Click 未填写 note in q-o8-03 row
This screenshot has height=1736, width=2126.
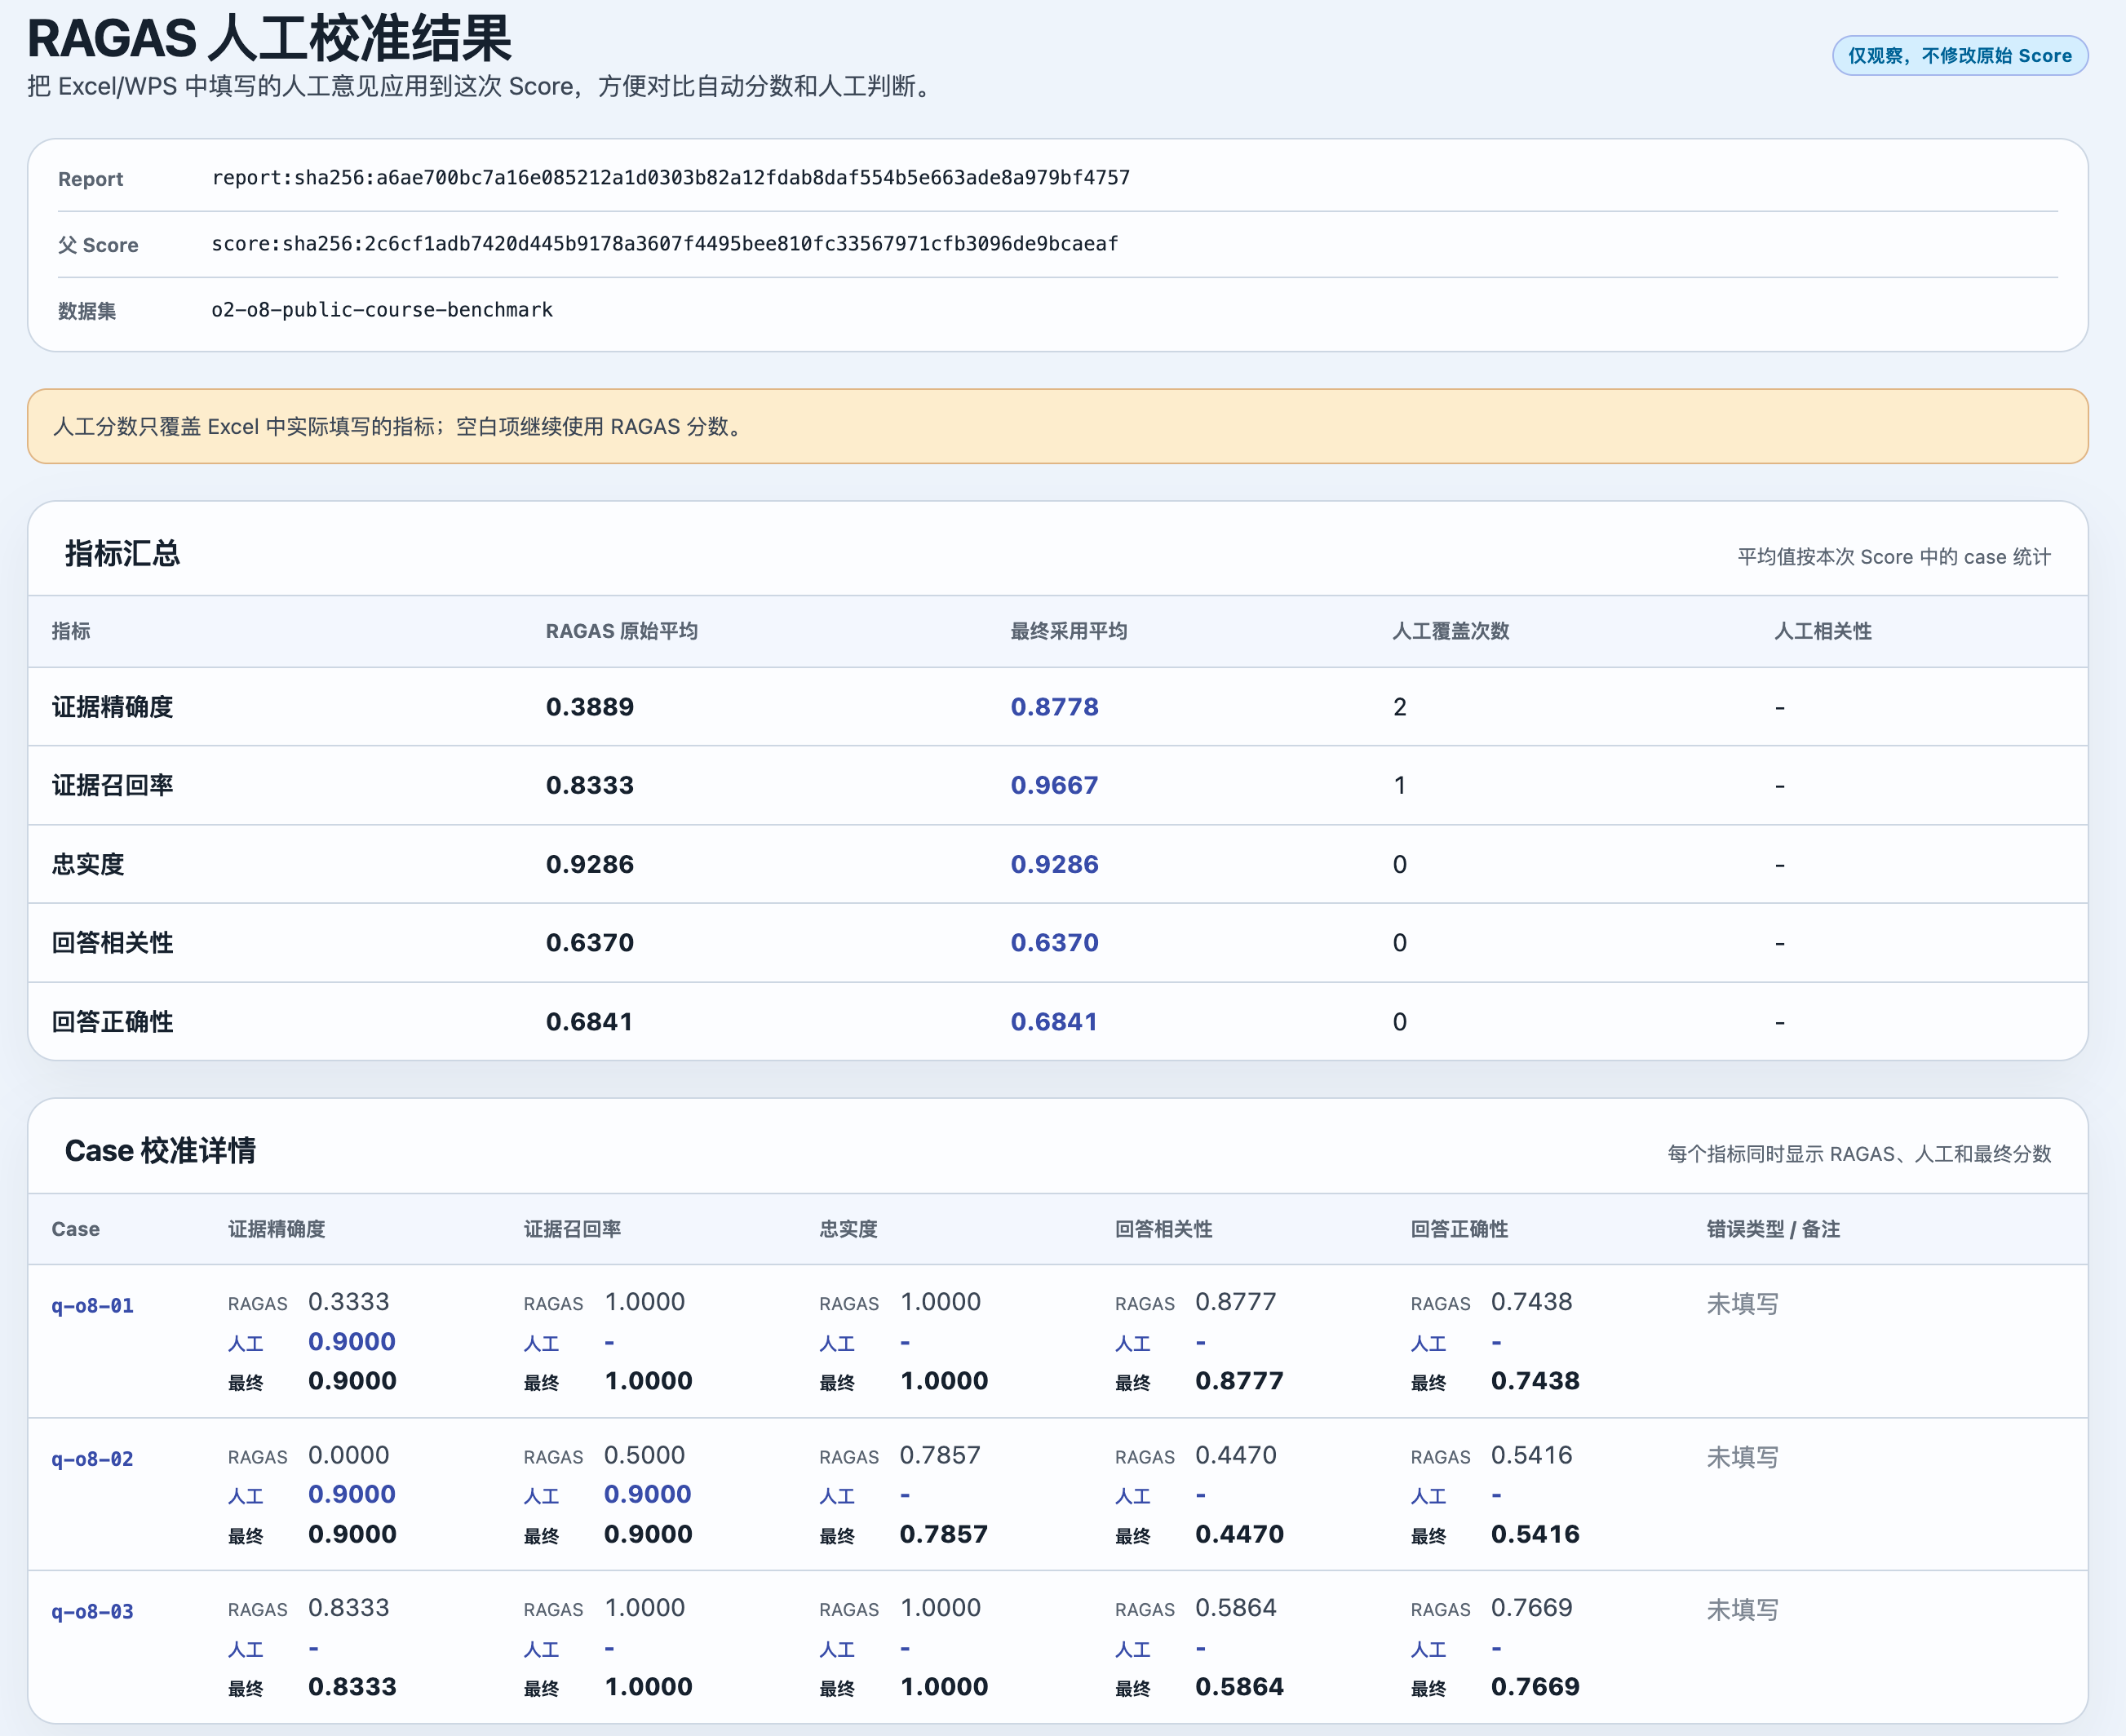1742,1610
